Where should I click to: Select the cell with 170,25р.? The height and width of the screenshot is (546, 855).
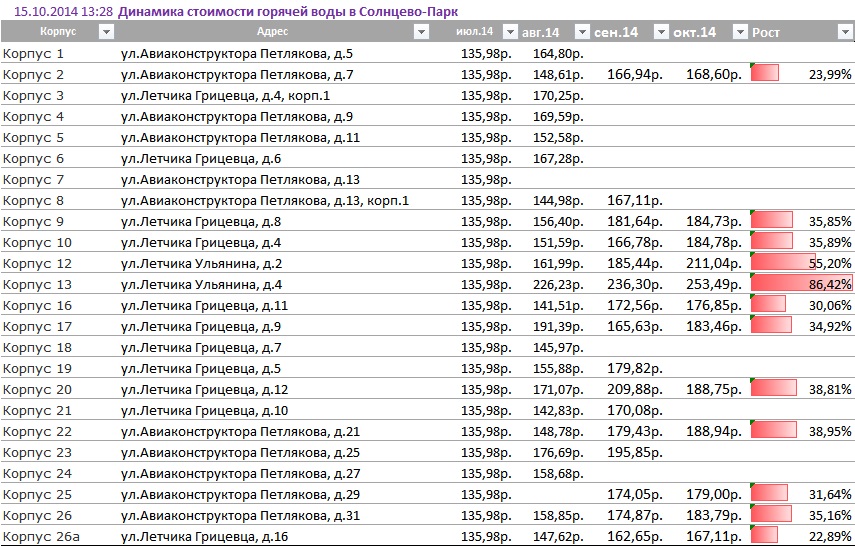point(558,95)
